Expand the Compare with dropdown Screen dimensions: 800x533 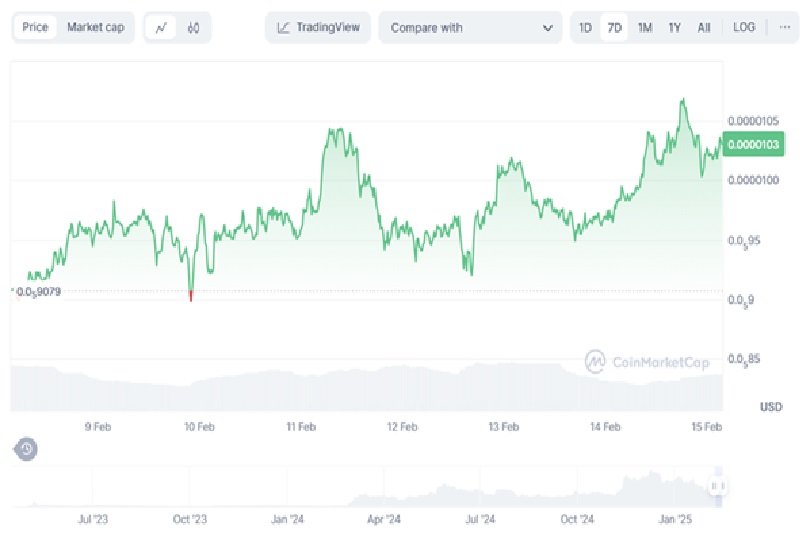point(470,28)
